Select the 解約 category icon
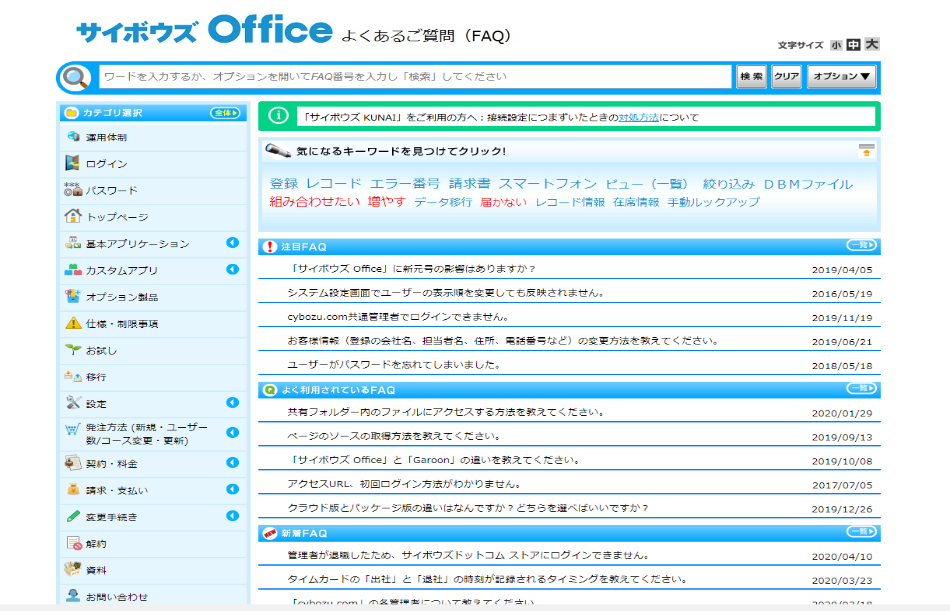The image size is (950, 611). coord(72,544)
